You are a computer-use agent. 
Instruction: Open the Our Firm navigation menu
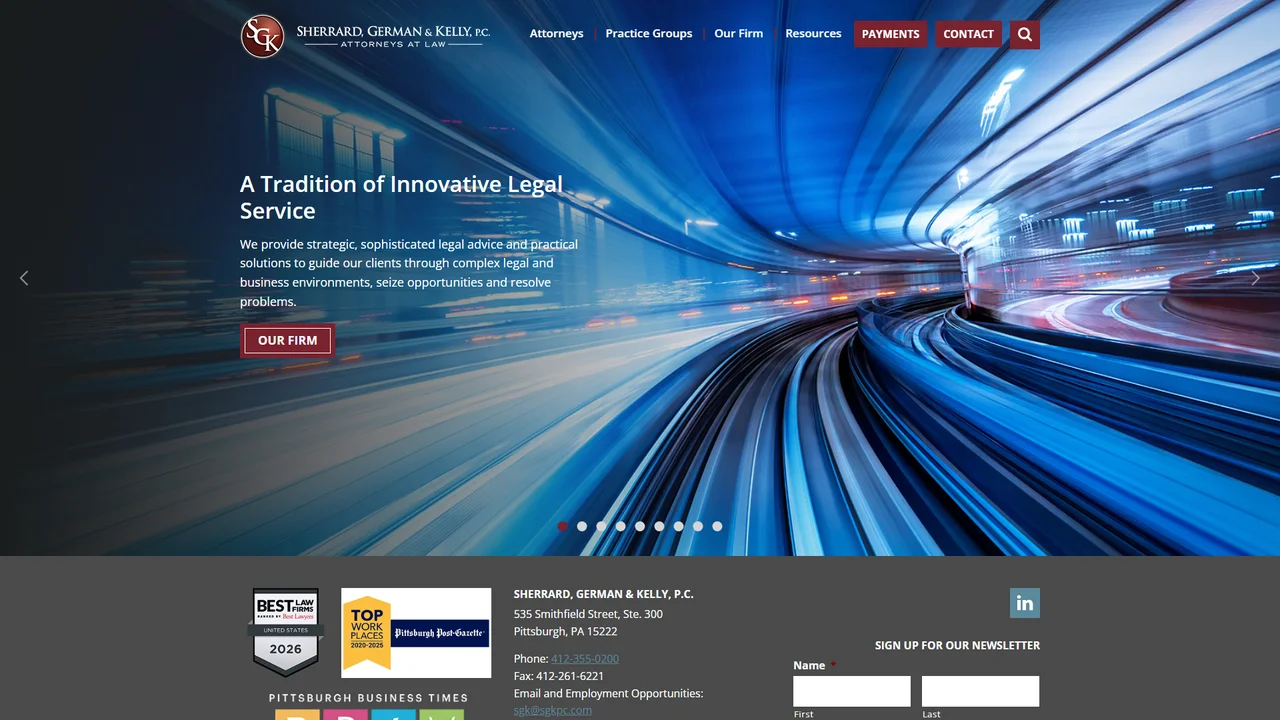[x=739, y=34]
